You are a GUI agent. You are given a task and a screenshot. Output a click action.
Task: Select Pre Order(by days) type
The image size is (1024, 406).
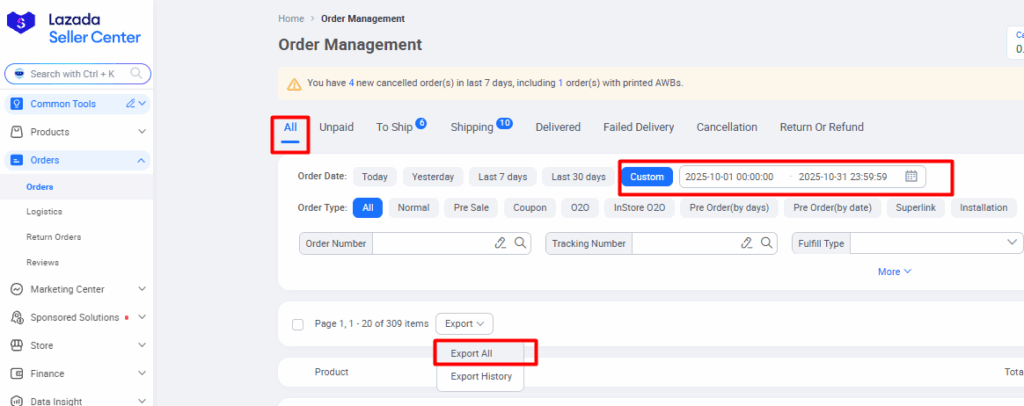[729, 208]
